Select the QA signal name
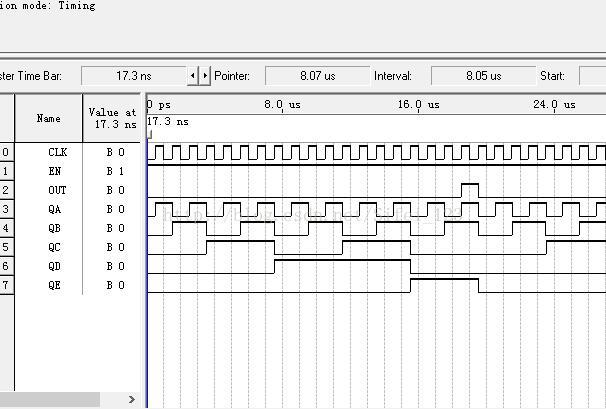606x409 pixels. [x=54, y=209]
